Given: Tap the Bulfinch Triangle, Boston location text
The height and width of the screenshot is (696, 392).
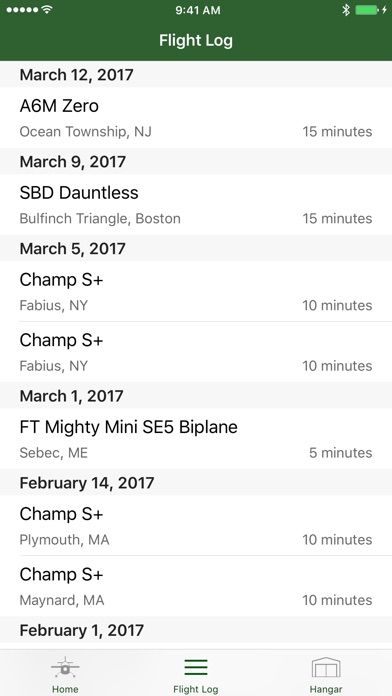Looking at the screenshot, I should 100,219.
